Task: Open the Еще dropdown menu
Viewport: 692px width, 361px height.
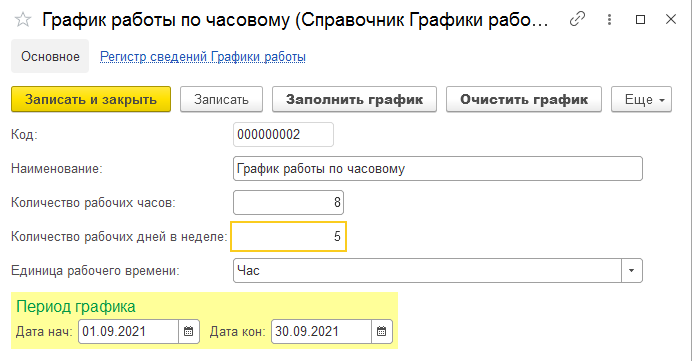Action: 641,99
